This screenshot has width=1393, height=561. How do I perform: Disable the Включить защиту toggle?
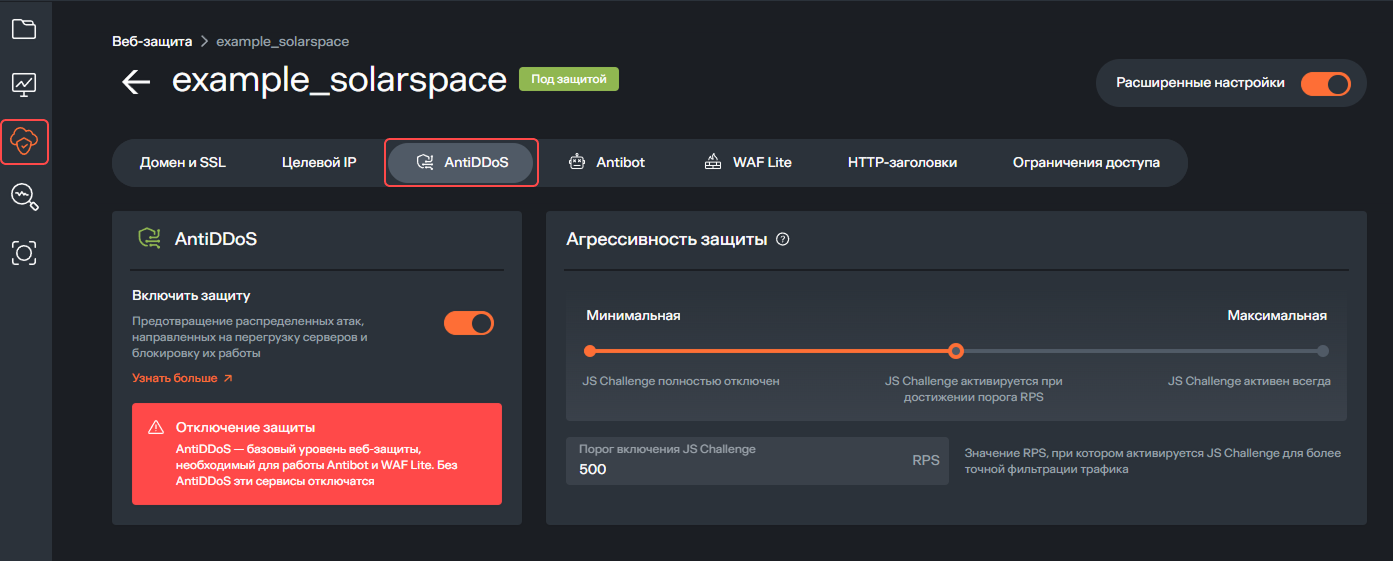click(469, 323)
